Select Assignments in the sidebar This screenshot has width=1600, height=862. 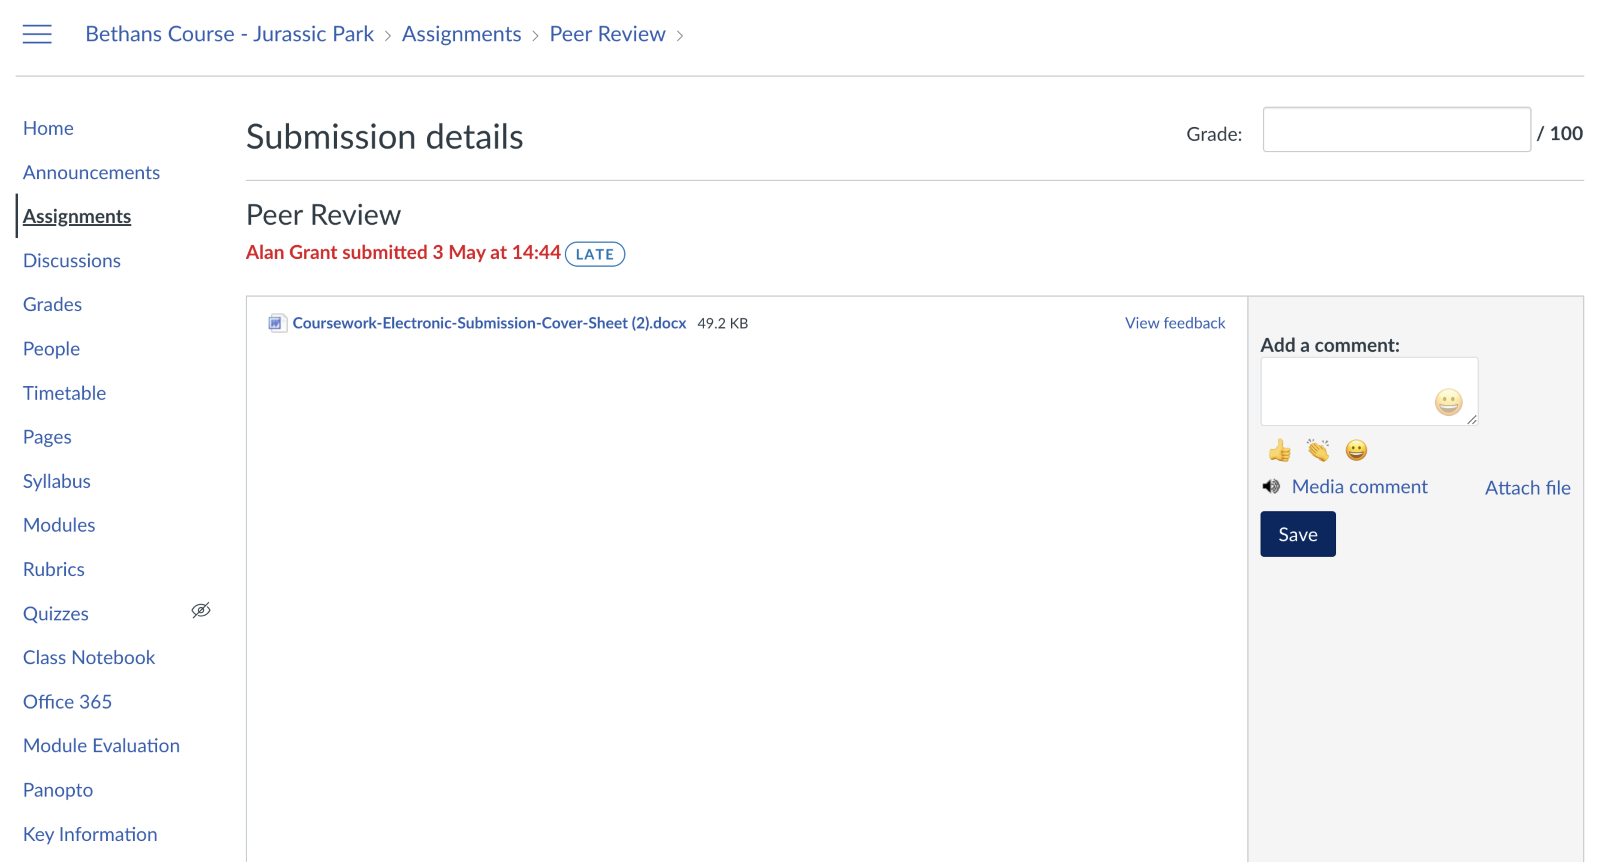coord(77,216)
